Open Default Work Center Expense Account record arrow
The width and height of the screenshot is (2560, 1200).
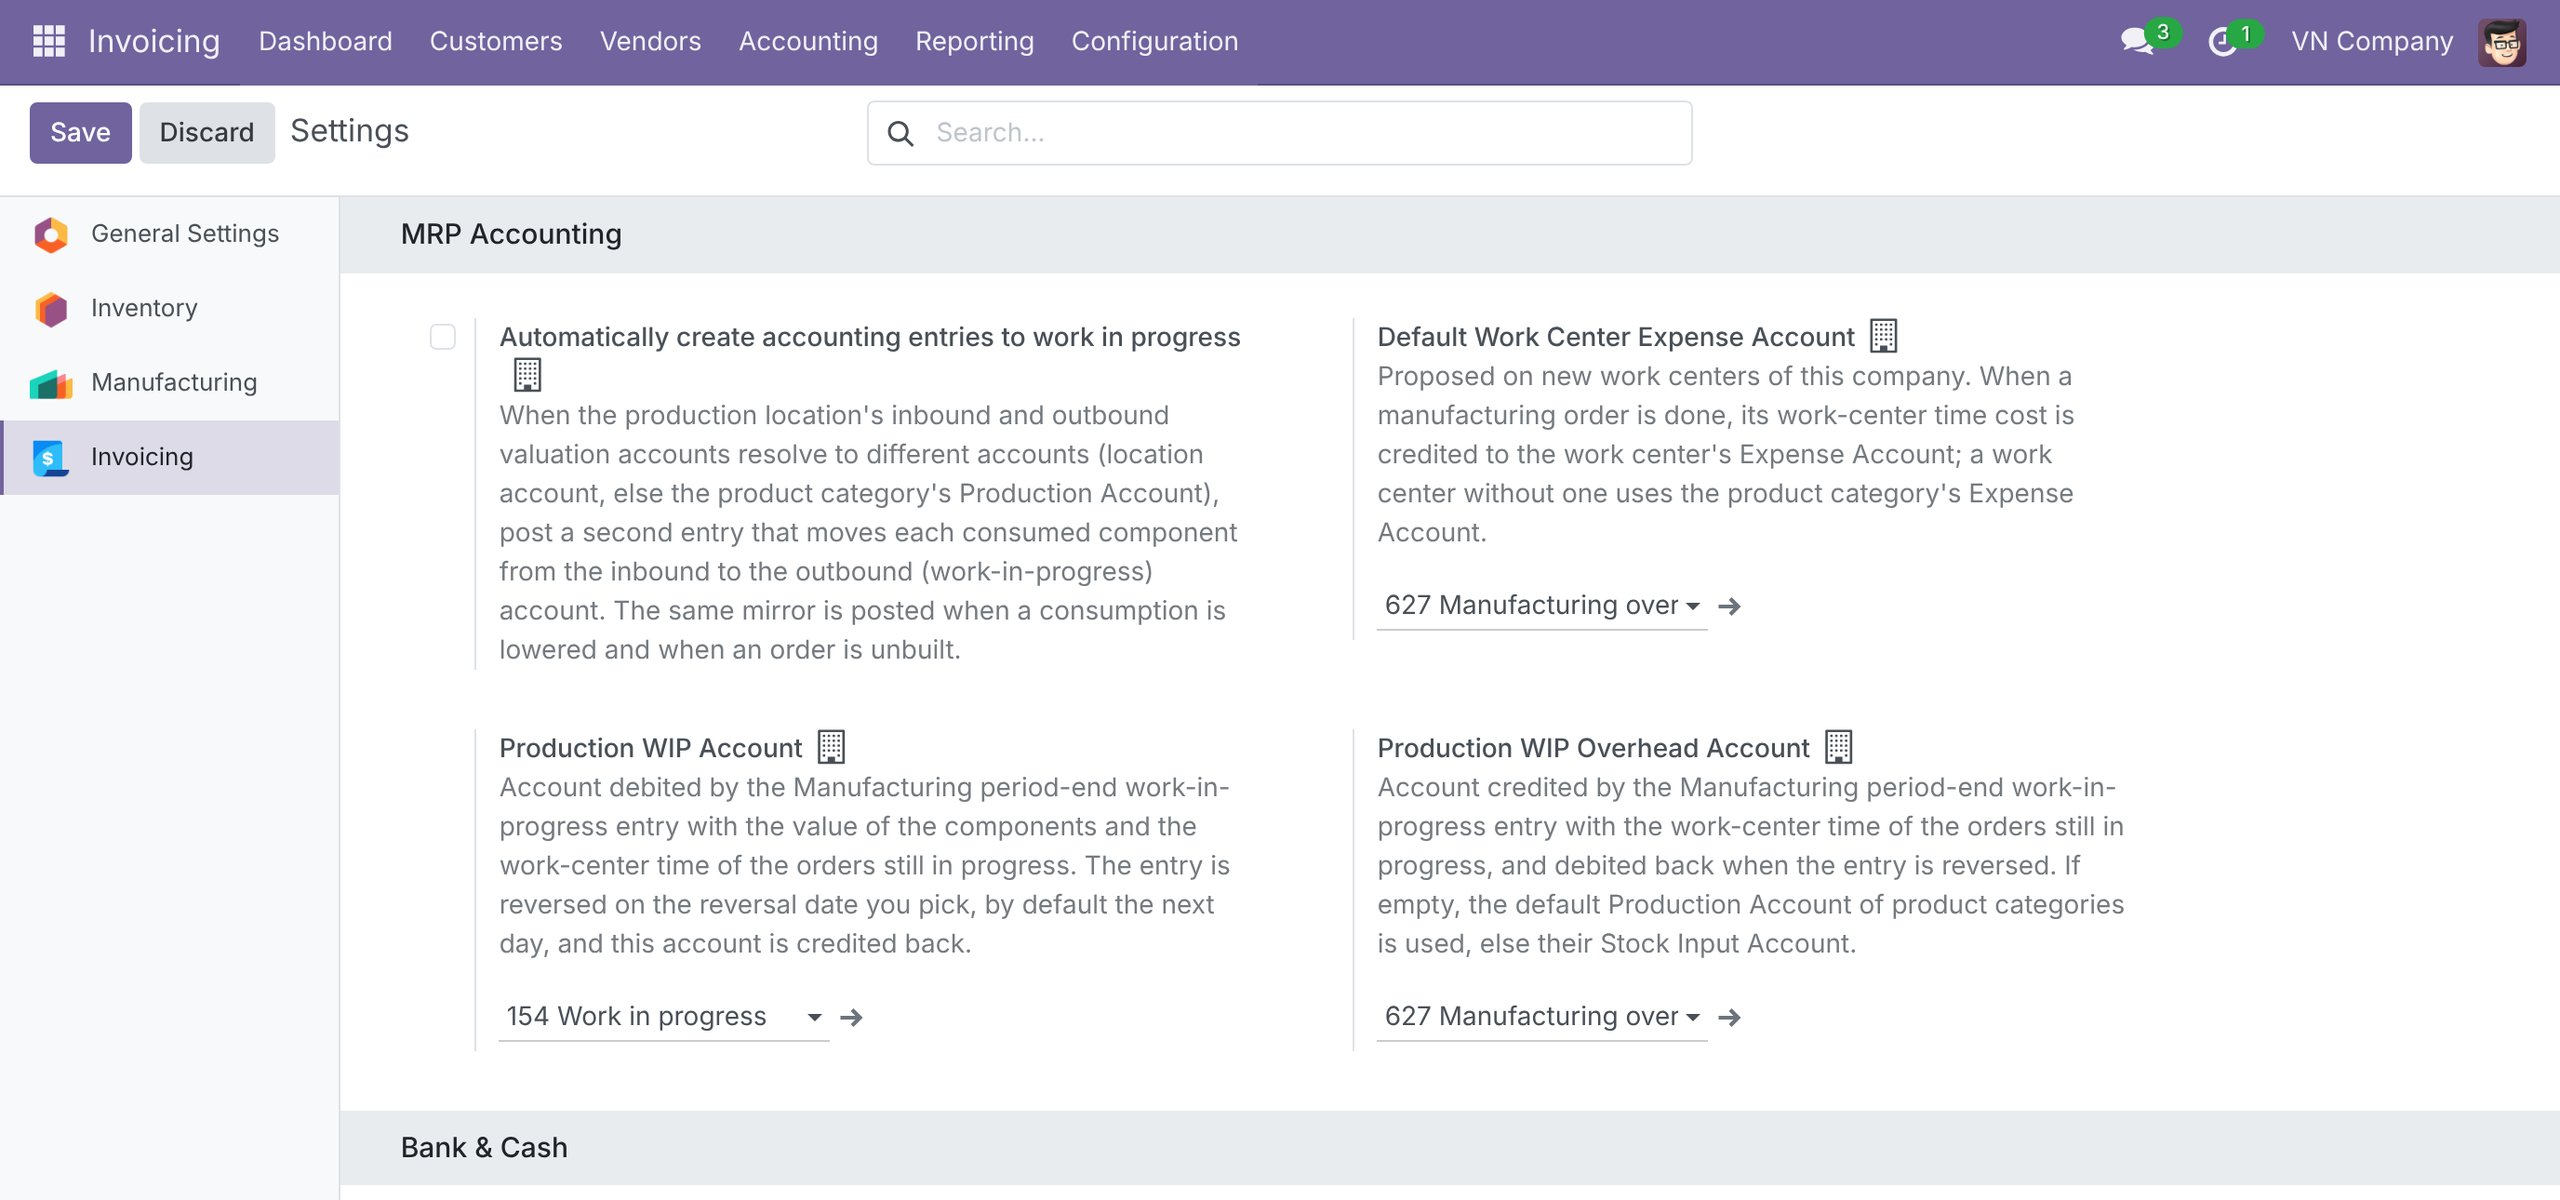pos(1730,606)
